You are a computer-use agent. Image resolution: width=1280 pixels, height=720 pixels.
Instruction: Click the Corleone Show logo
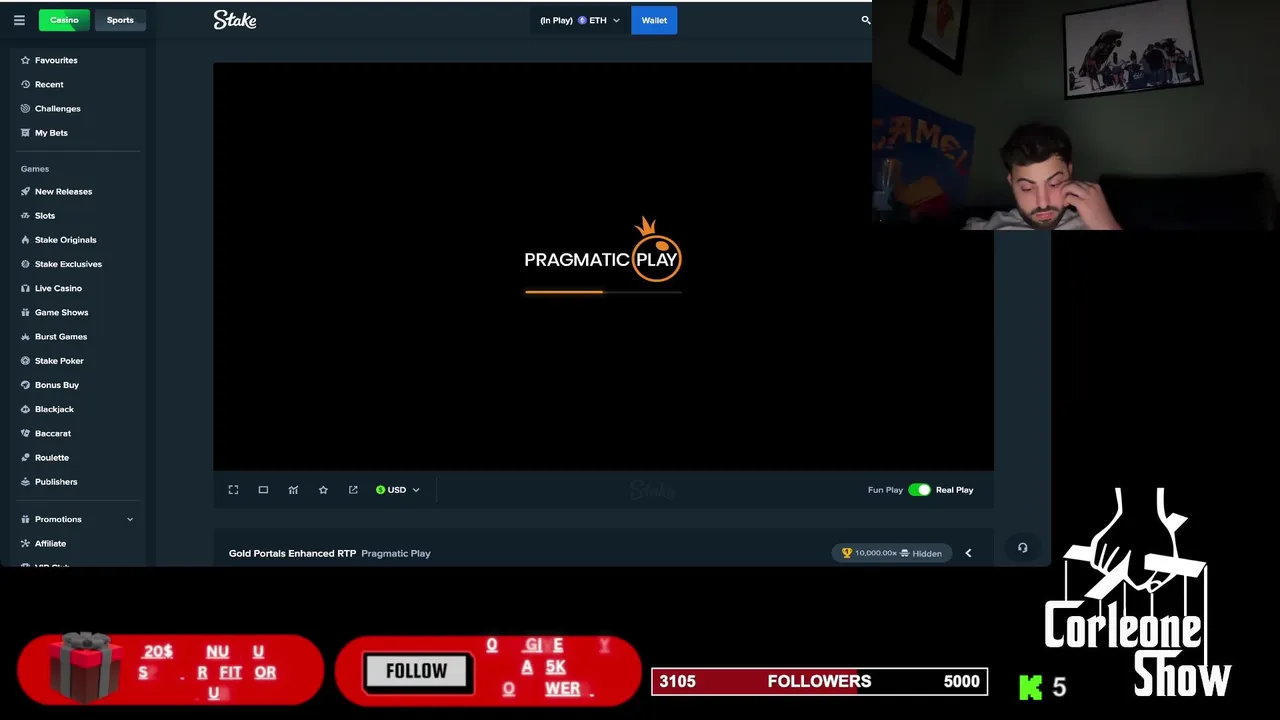point(1138,592)
